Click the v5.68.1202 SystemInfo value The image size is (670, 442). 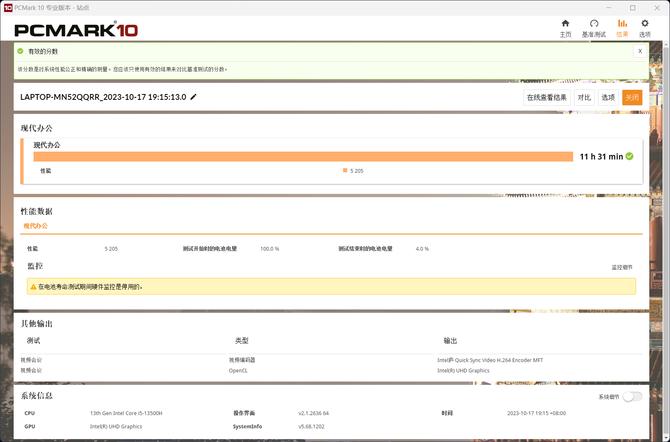click(x=311, y=427)
